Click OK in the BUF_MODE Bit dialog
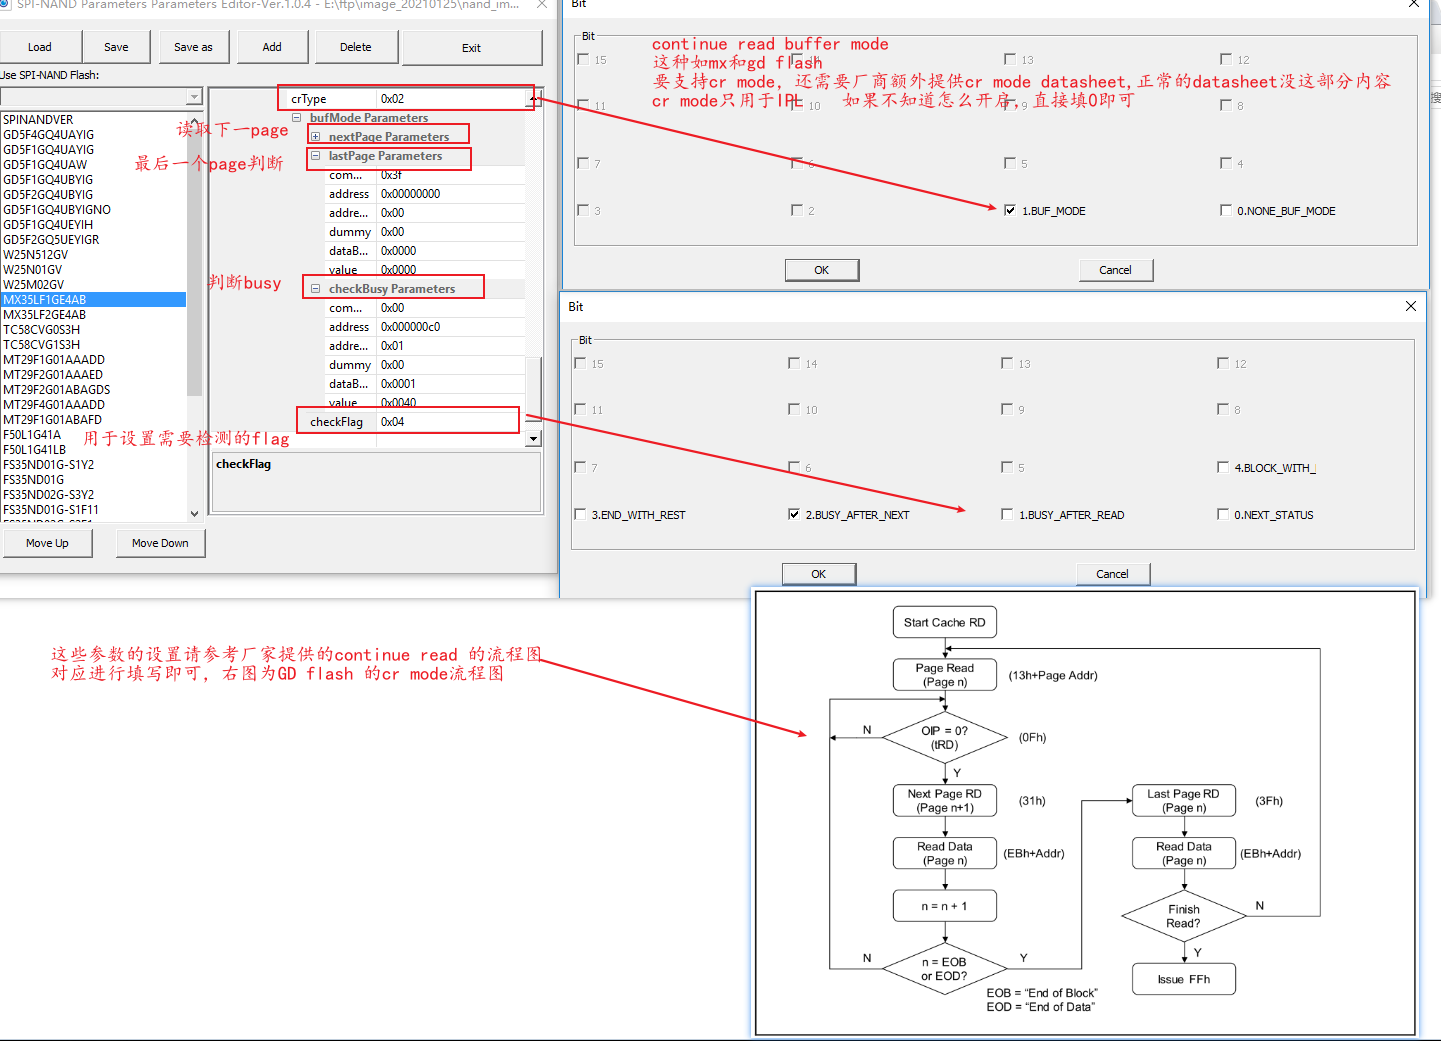Screen dimensions: 1441x1041 point(821,270)
